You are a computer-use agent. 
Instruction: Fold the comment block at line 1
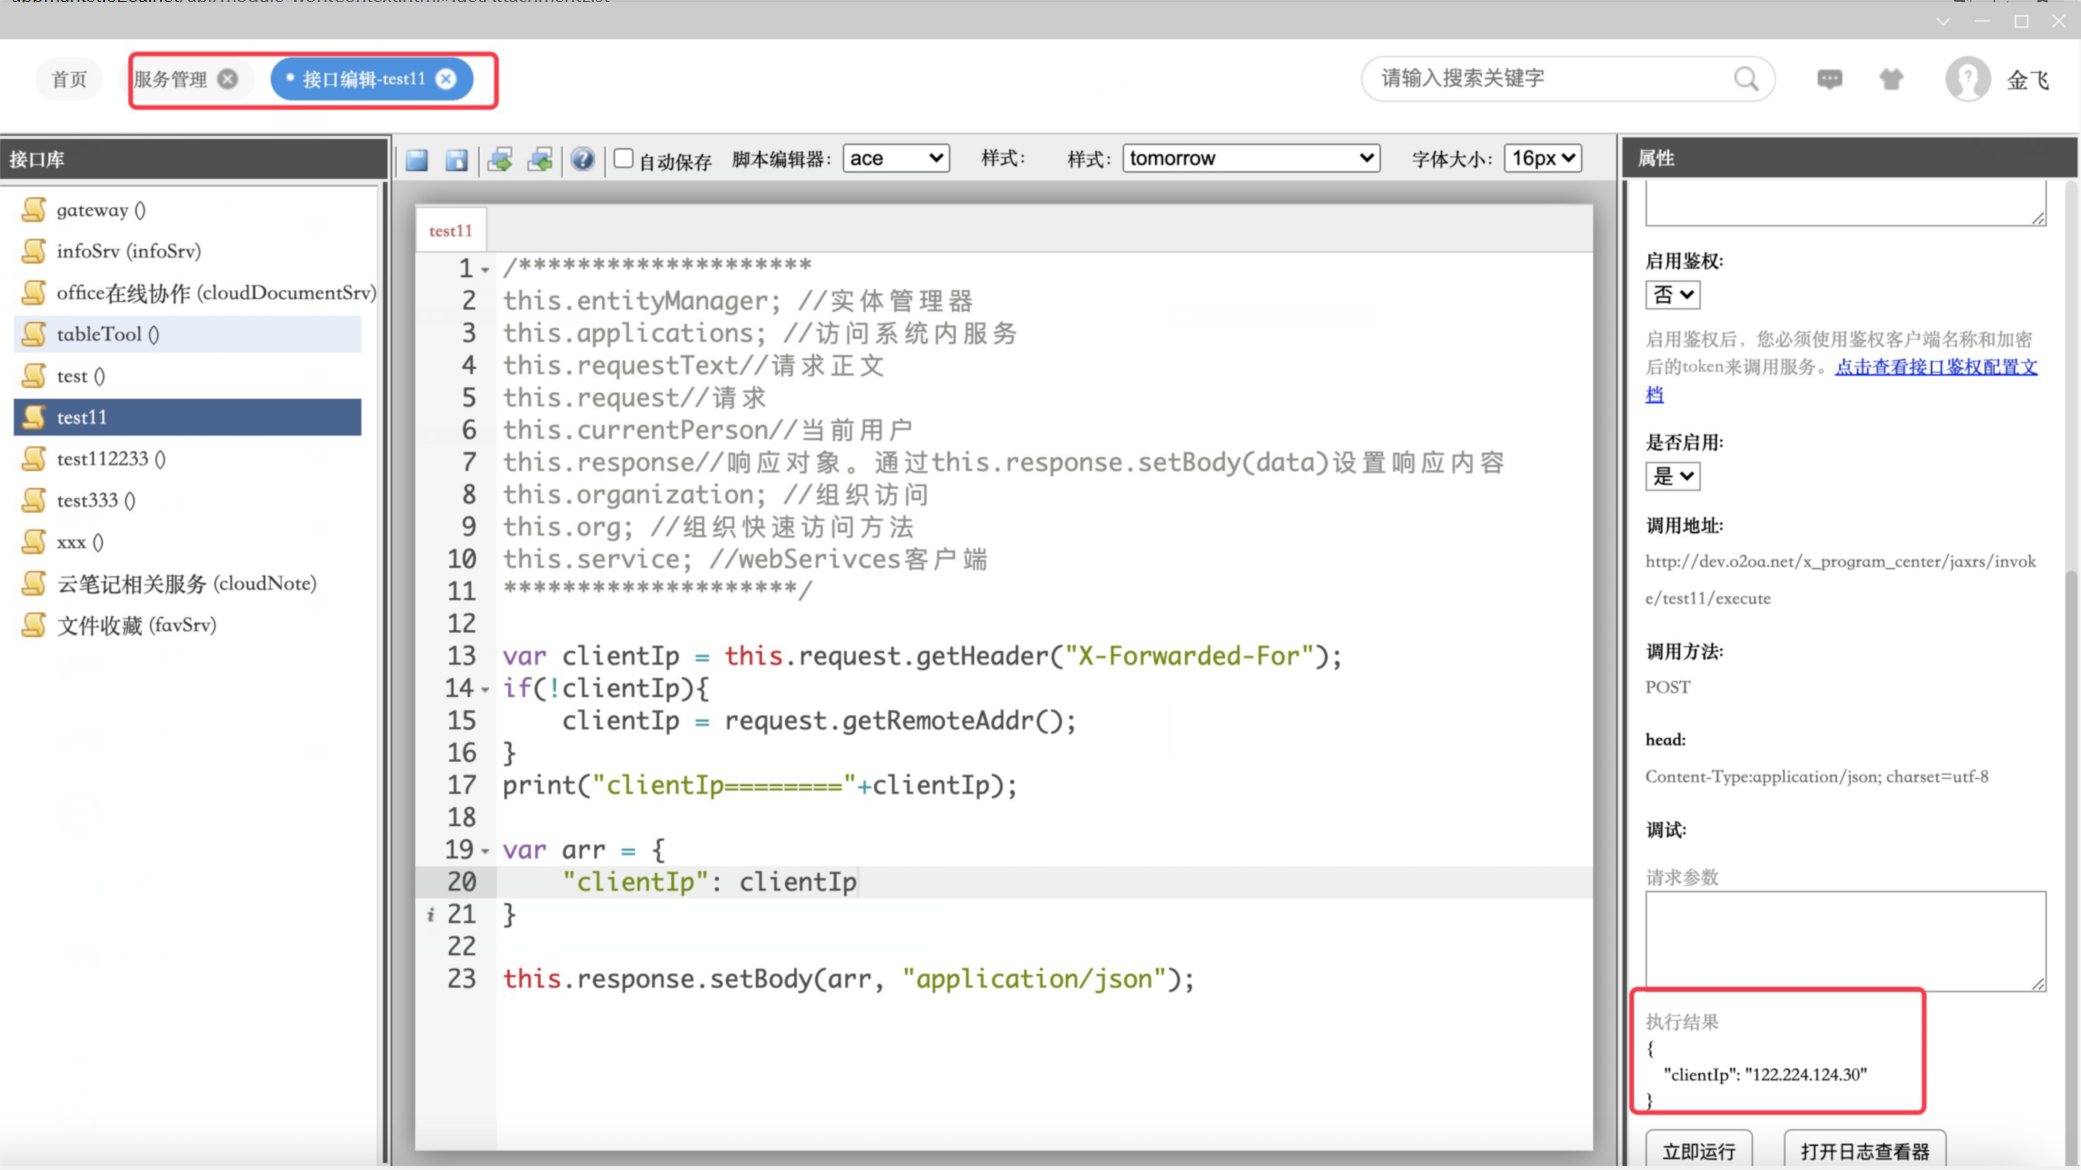coord(485,270)
